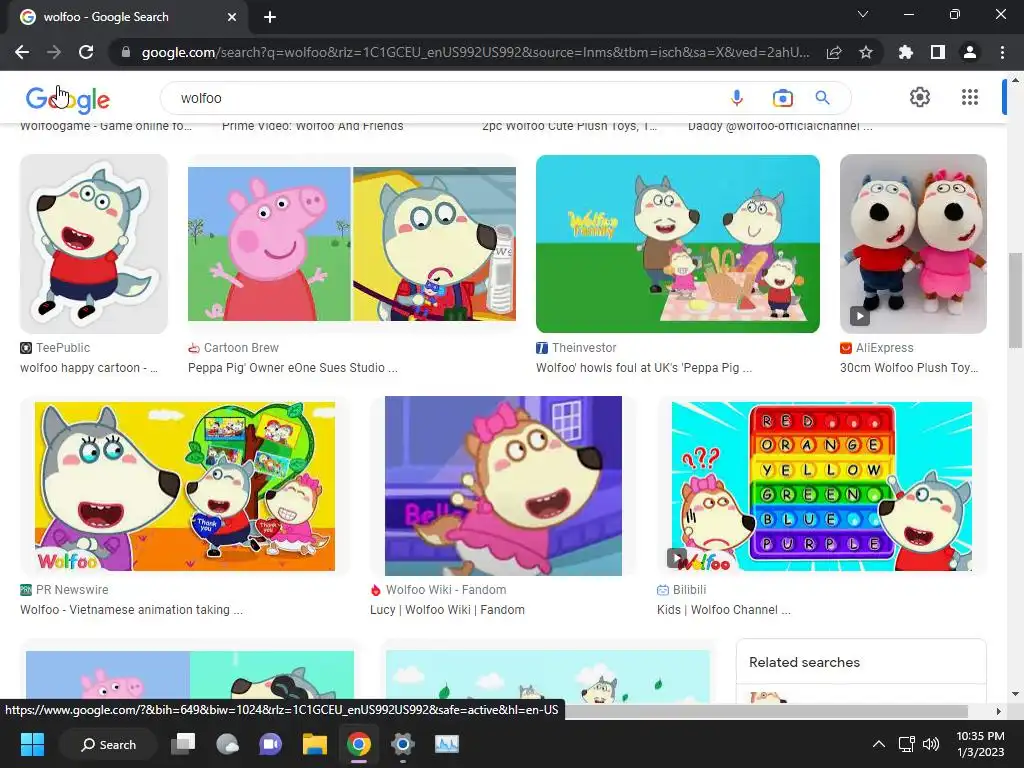Reload the current page
This screenshot has width=1024, height=768.
(86, 52)
